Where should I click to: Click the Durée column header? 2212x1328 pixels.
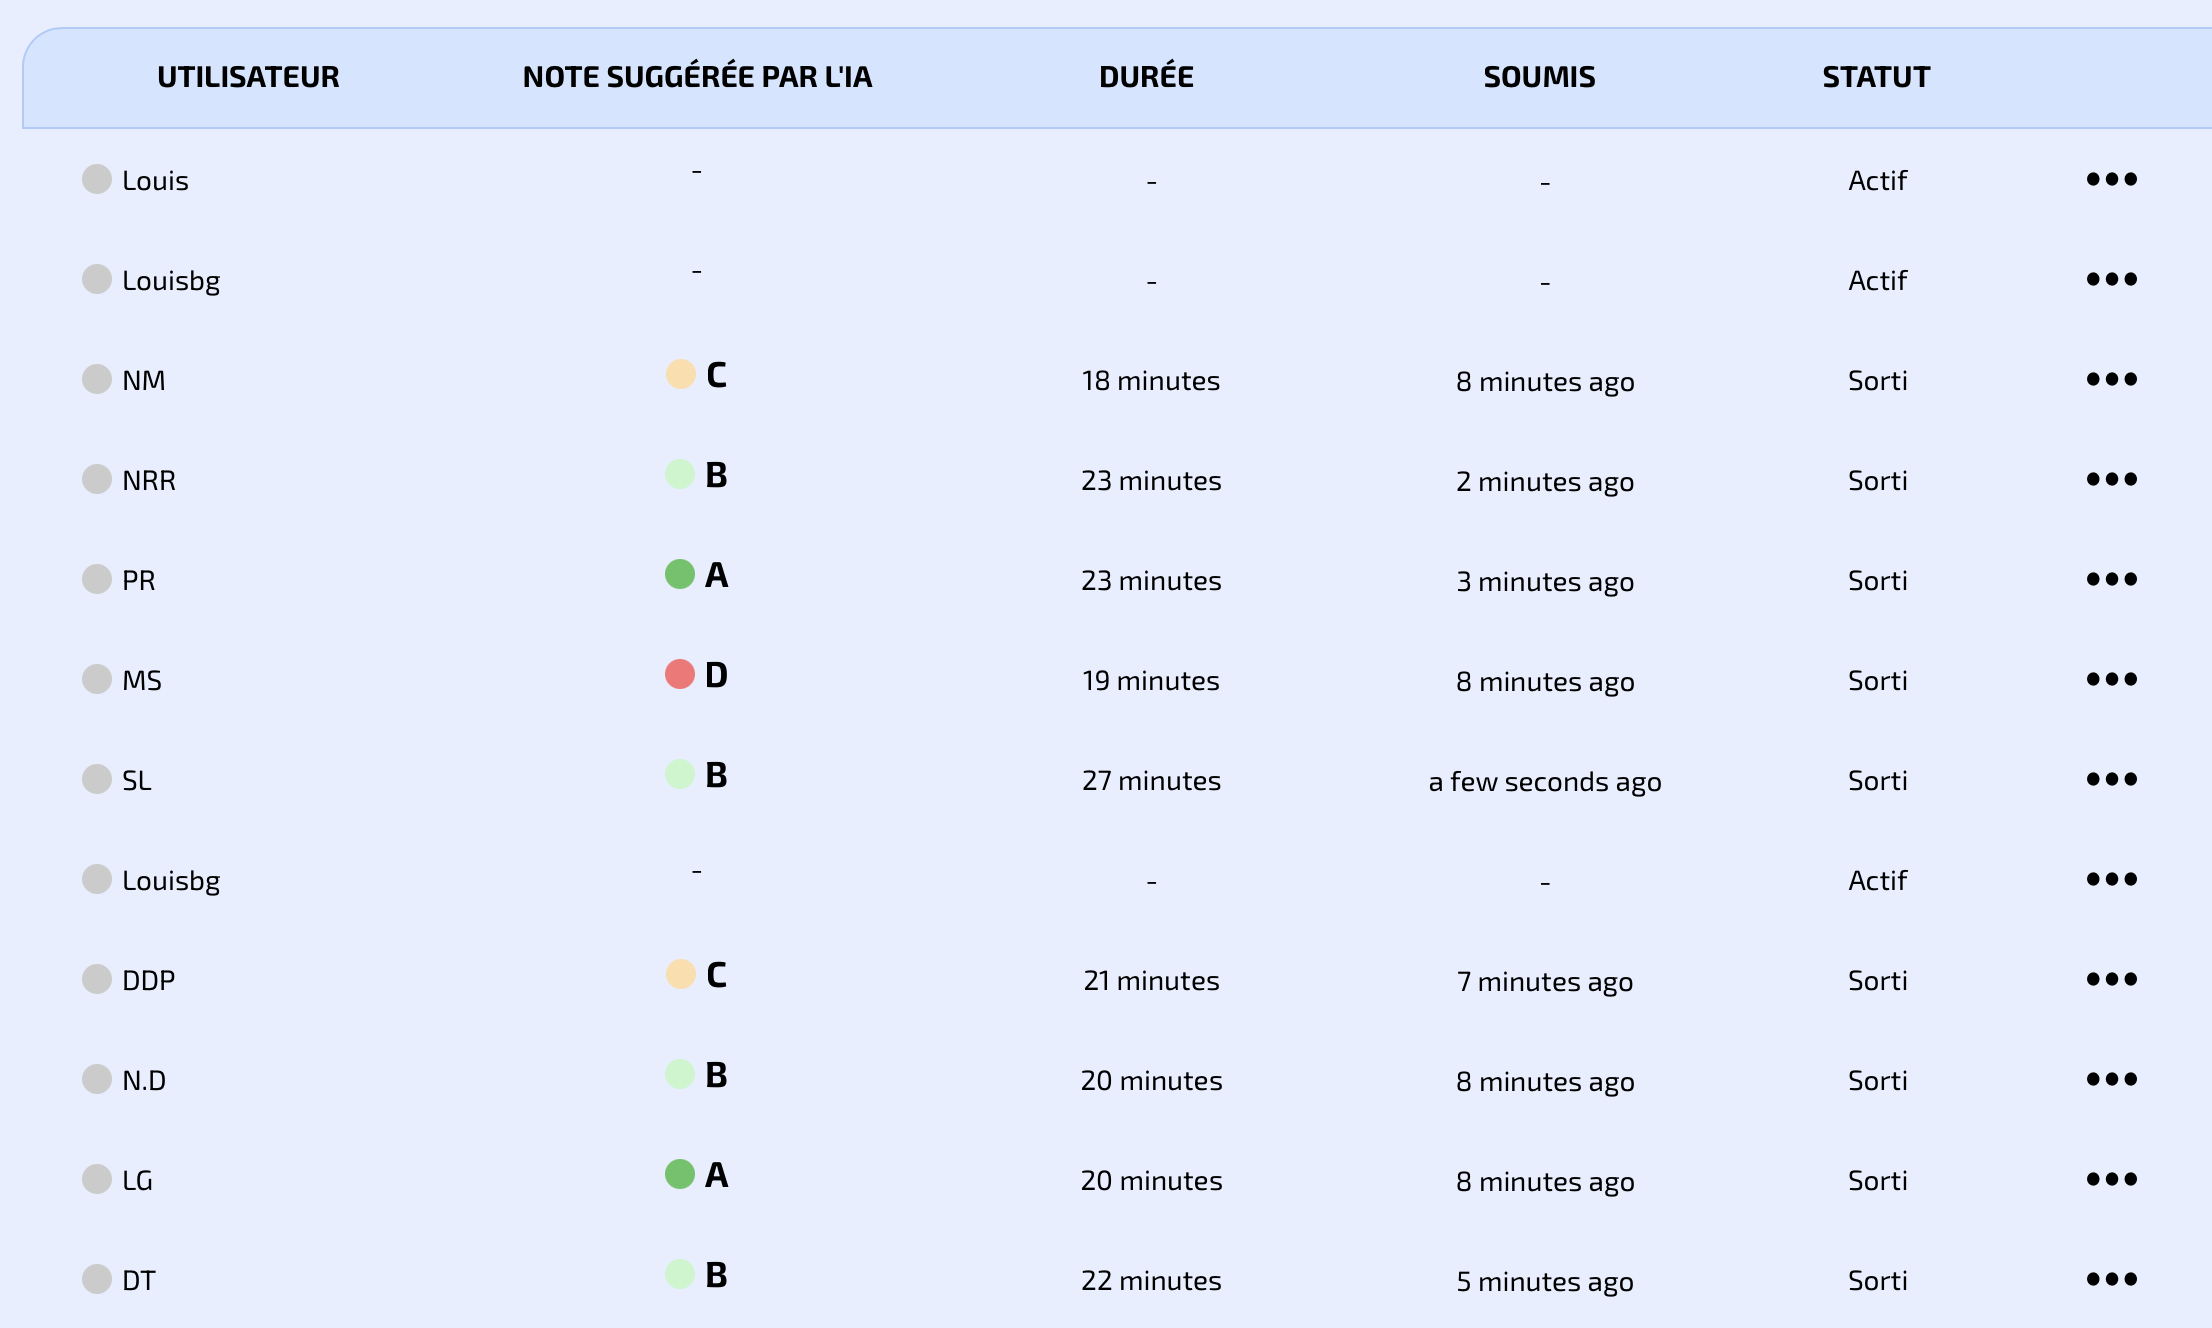click(1146, 77)
